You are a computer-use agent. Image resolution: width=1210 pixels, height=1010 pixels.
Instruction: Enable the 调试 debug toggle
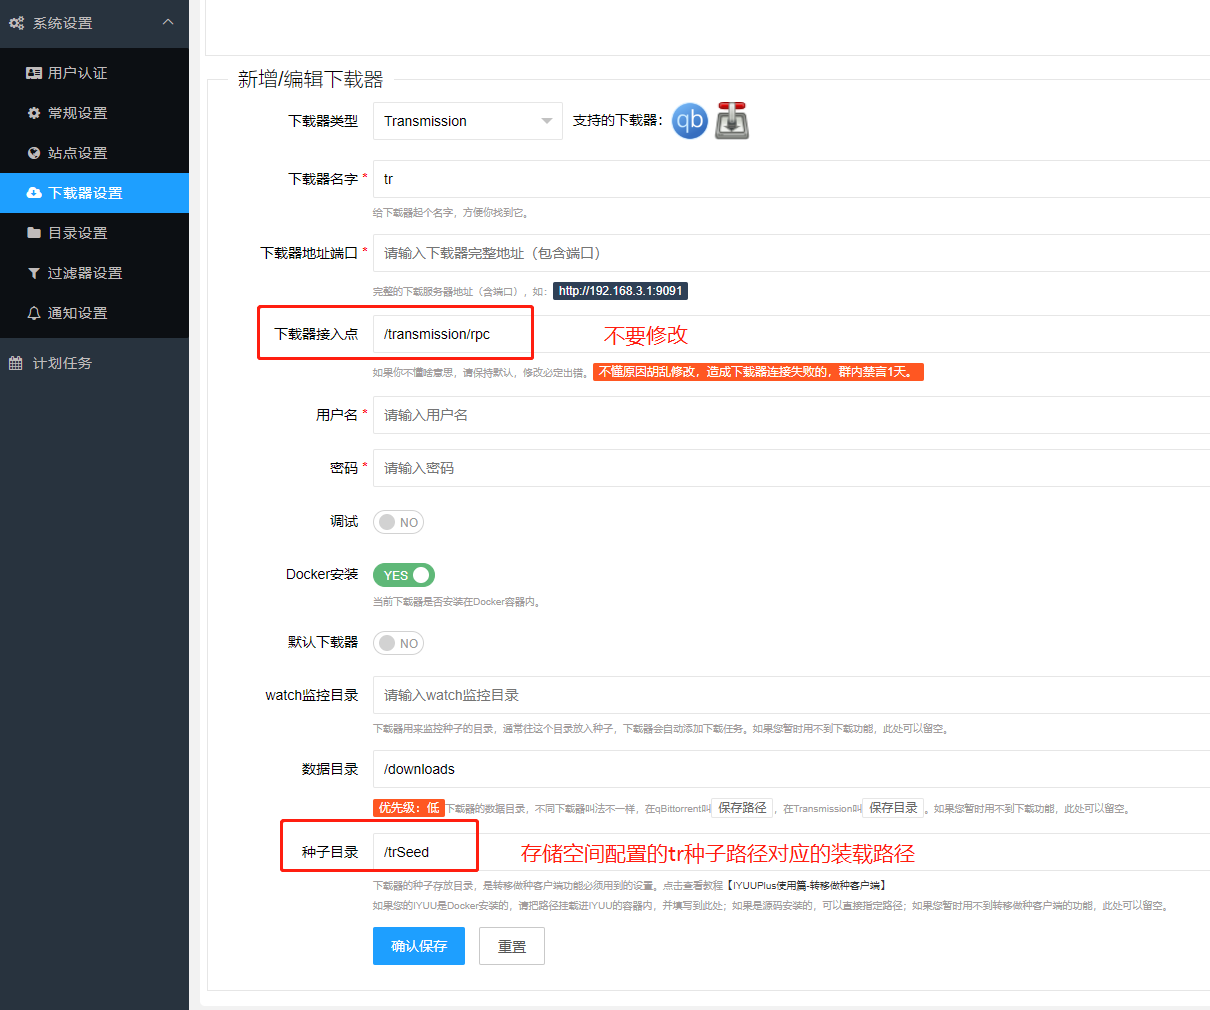398,521
